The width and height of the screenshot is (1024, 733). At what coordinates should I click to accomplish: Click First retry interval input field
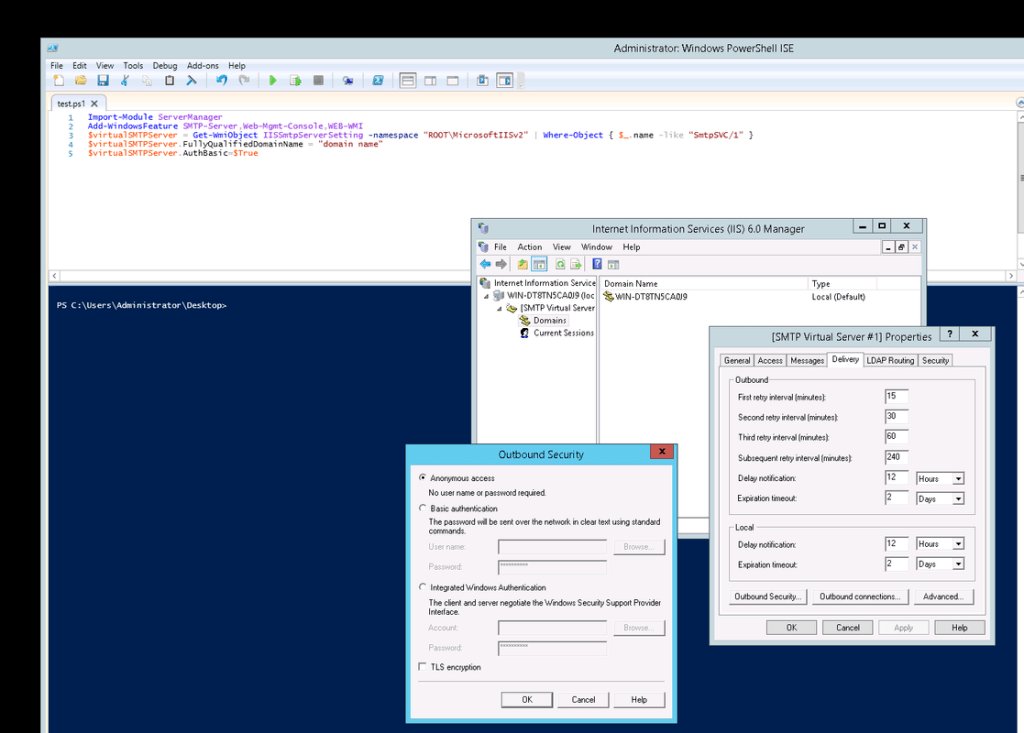click(x=896, y=397)
